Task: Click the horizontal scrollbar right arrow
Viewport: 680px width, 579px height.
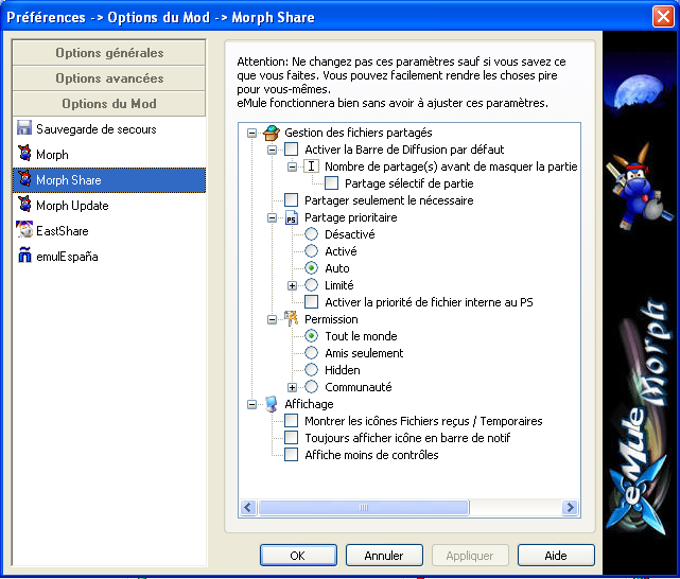Action: [x=570, y=507]
